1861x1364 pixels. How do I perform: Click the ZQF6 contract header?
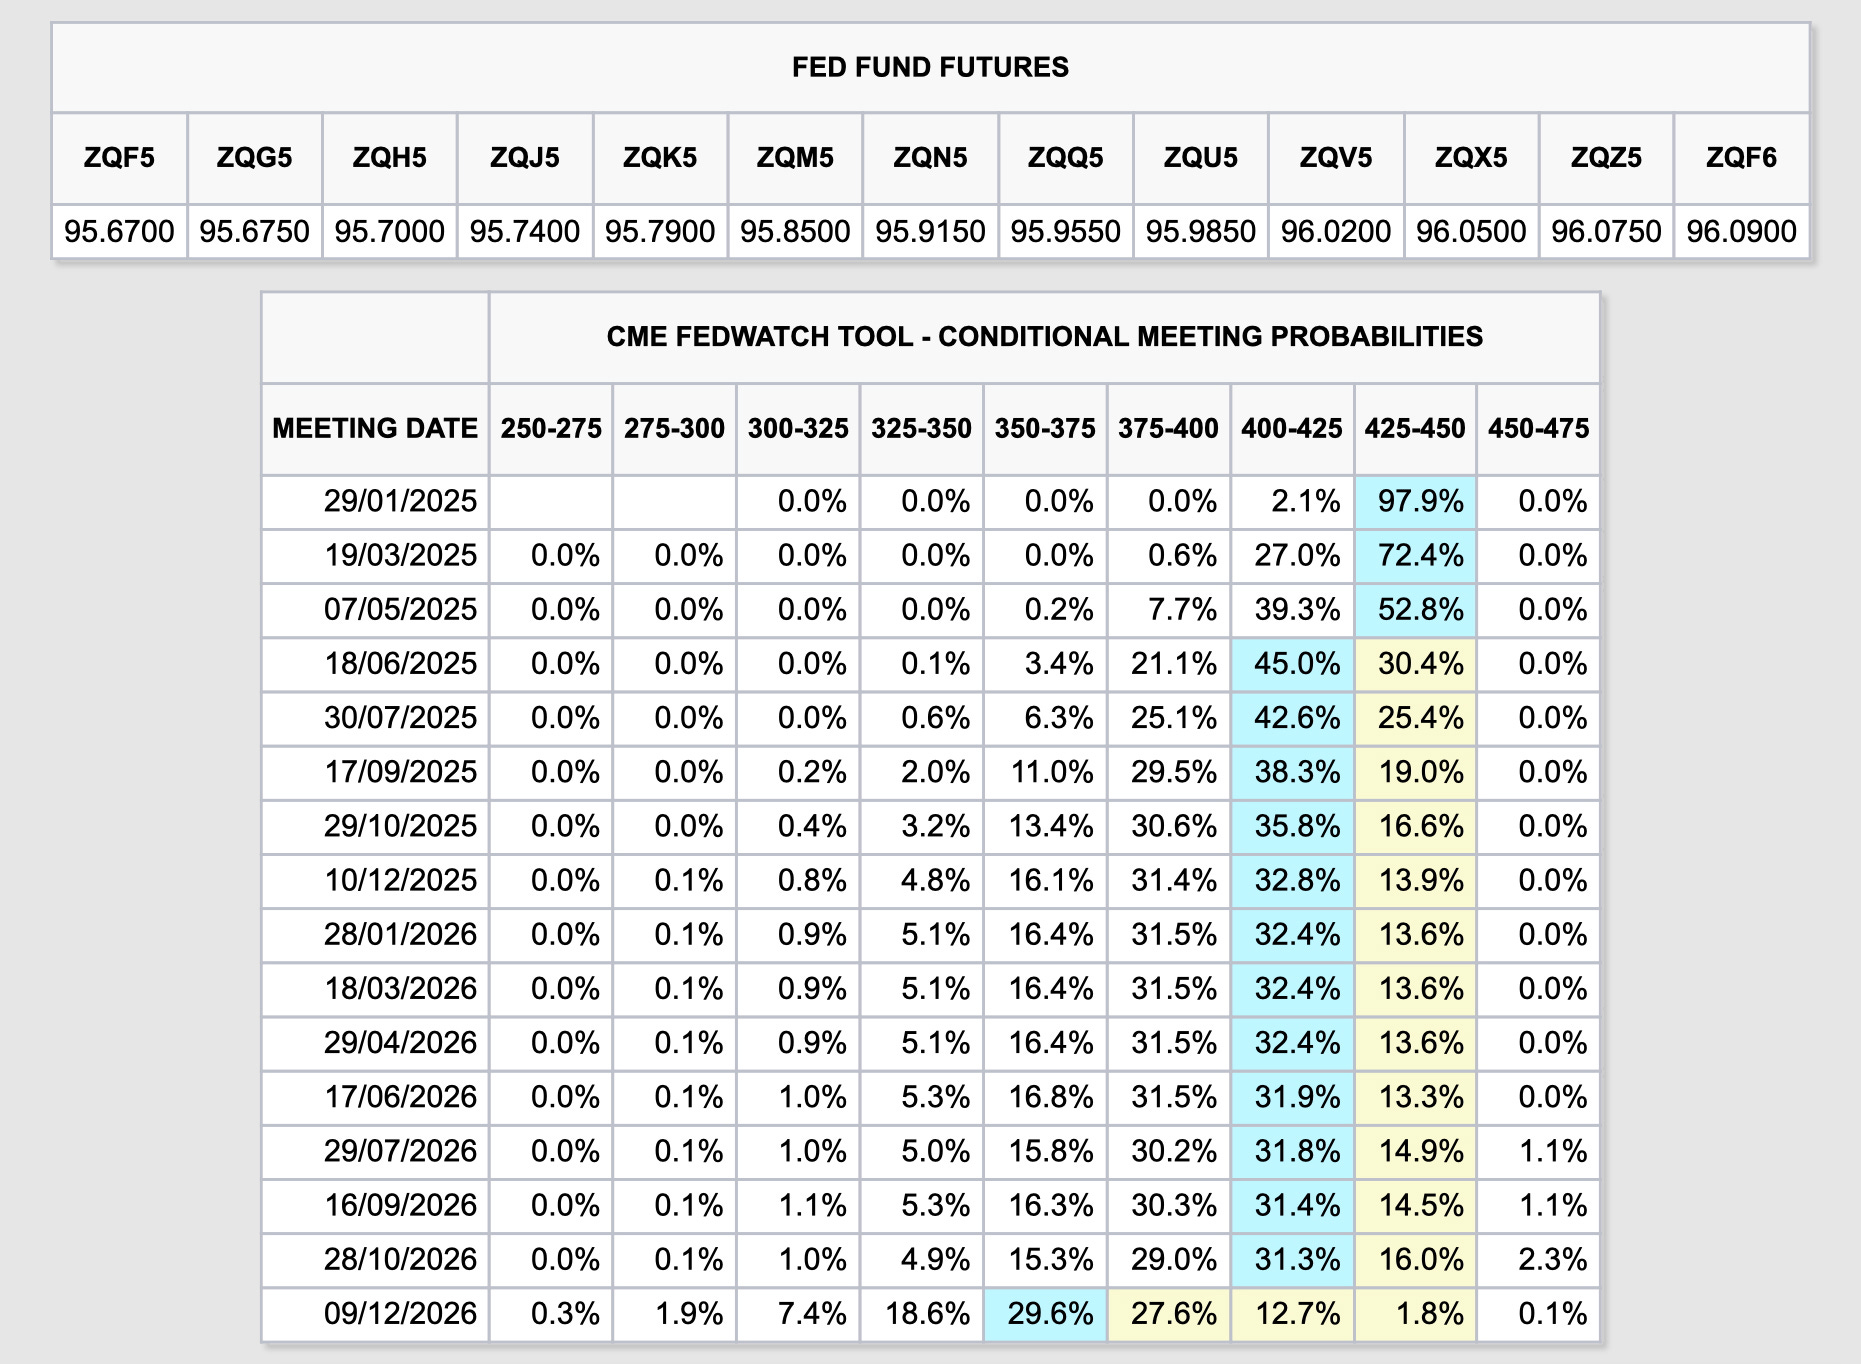point(1742,158)
